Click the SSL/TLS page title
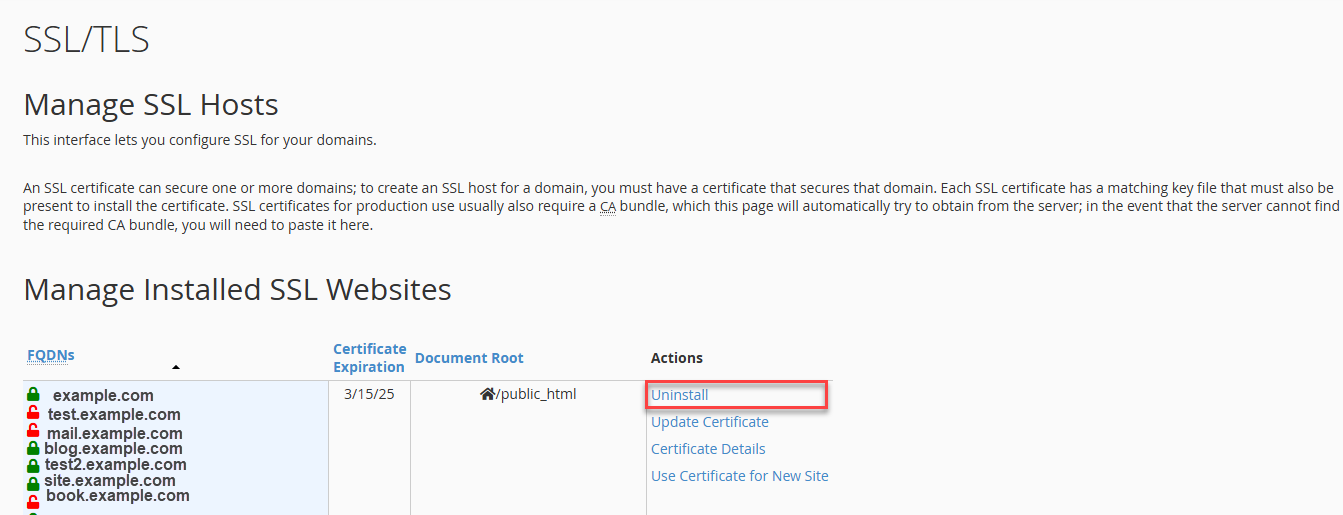 (86, 39)
